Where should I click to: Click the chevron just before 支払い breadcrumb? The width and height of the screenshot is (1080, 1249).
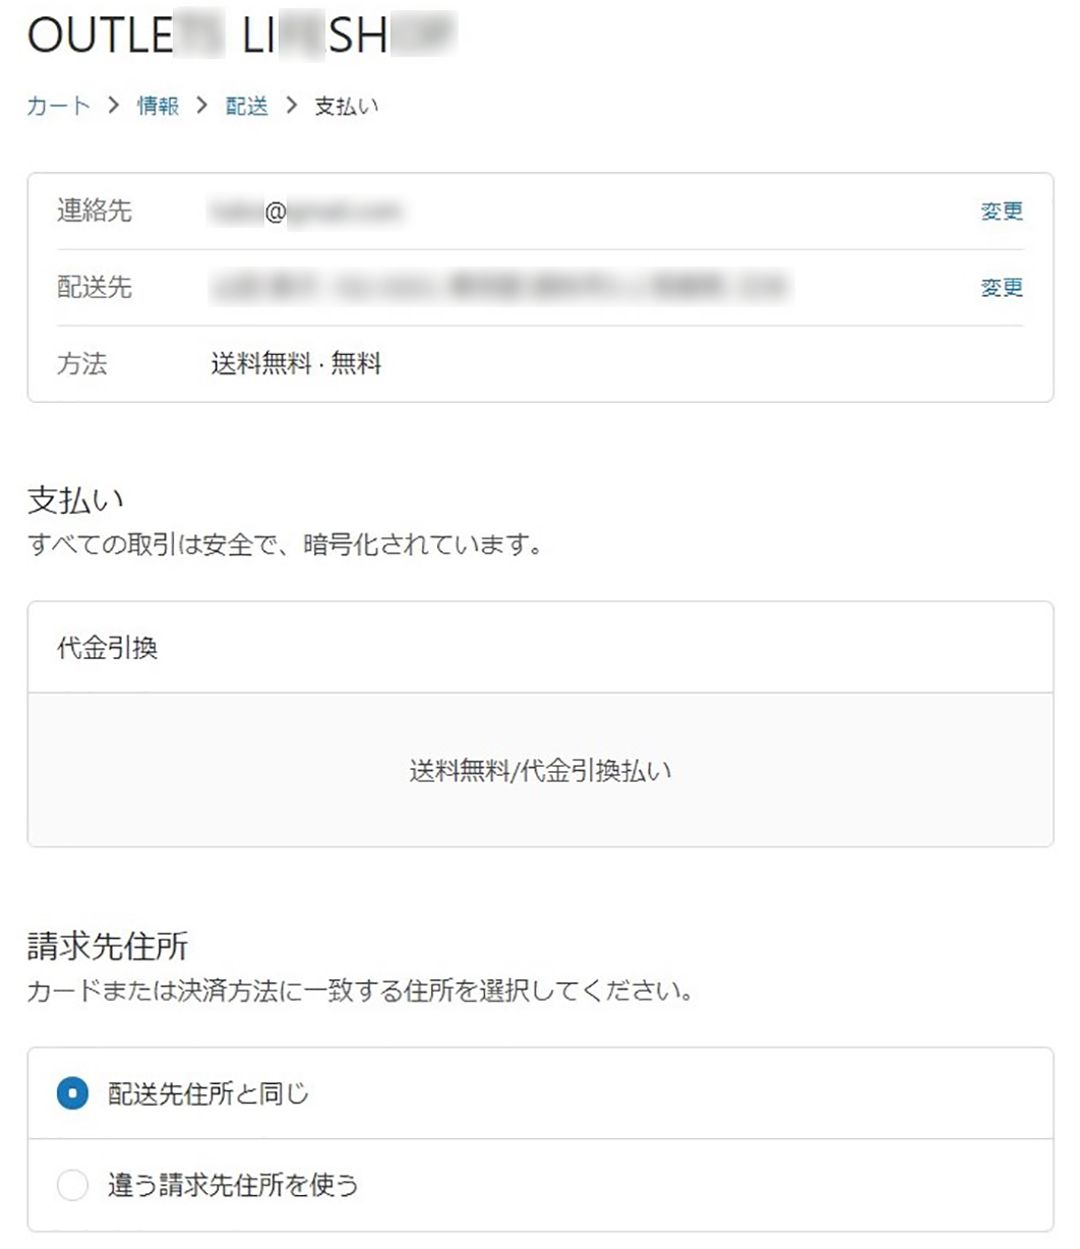pos(291,106)
